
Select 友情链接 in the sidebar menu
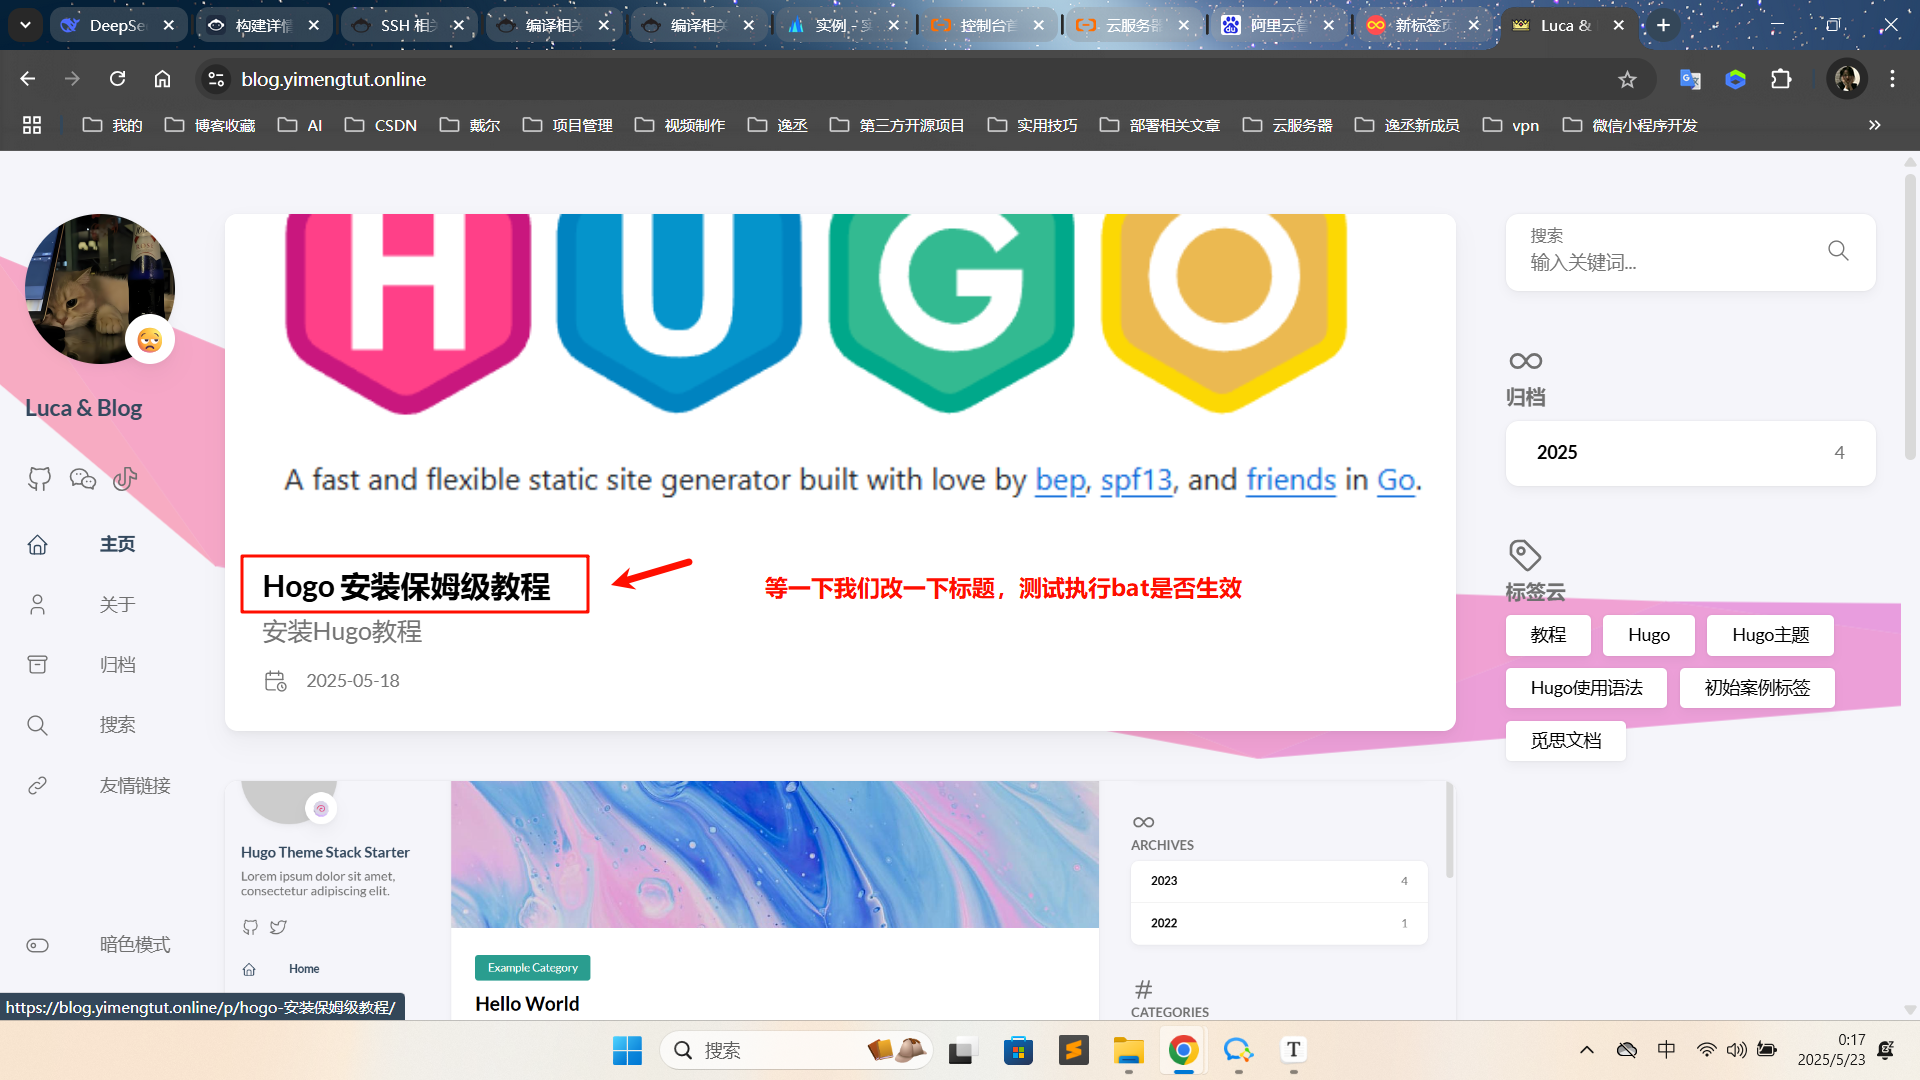(135, 785)
